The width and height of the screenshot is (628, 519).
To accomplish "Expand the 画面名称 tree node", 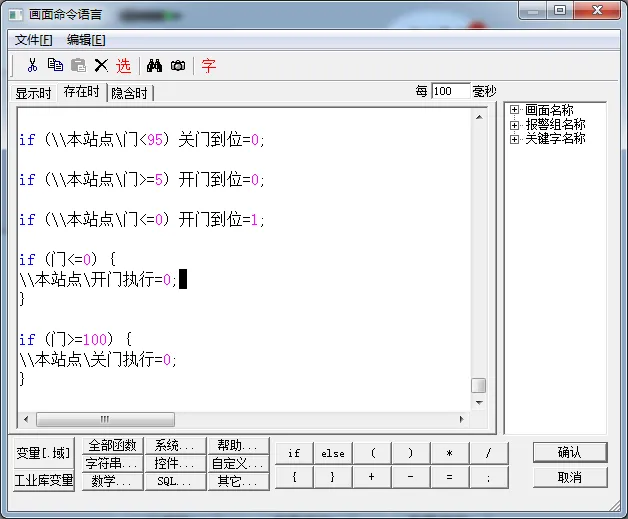I will pyautogui.click(x=514, y=110).
